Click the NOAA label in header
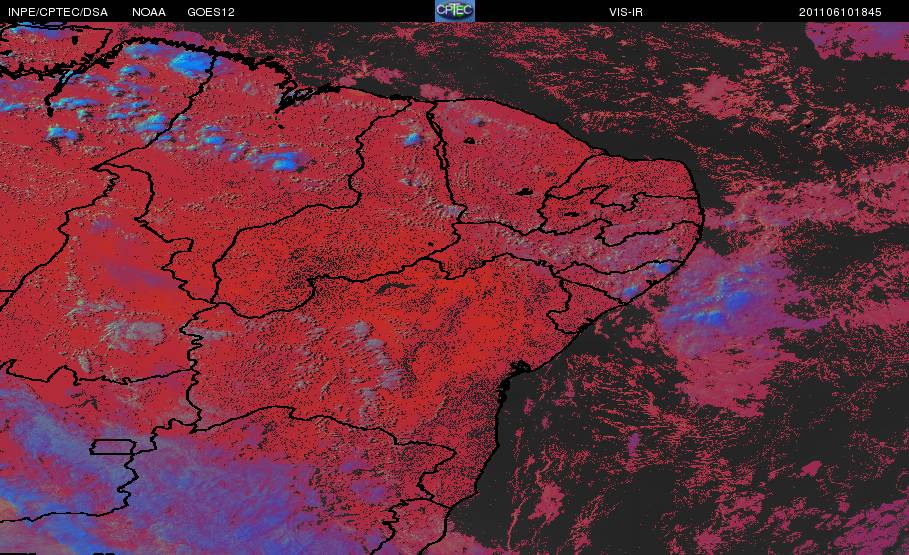Viewport: 909px width, 555px height. 148,12
